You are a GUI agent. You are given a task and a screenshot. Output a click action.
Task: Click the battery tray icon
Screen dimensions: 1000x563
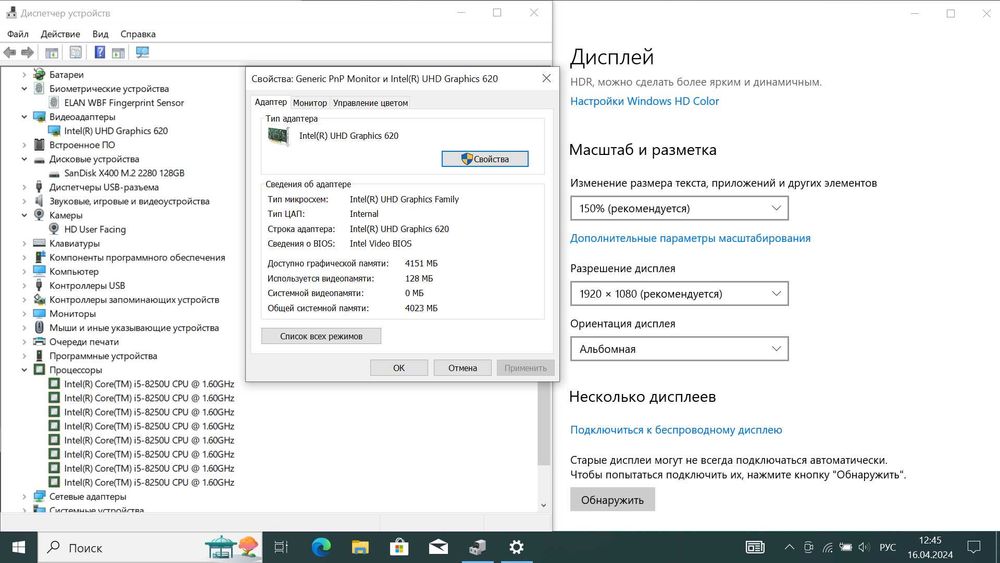pyautogui.click(x=846, y=547)
